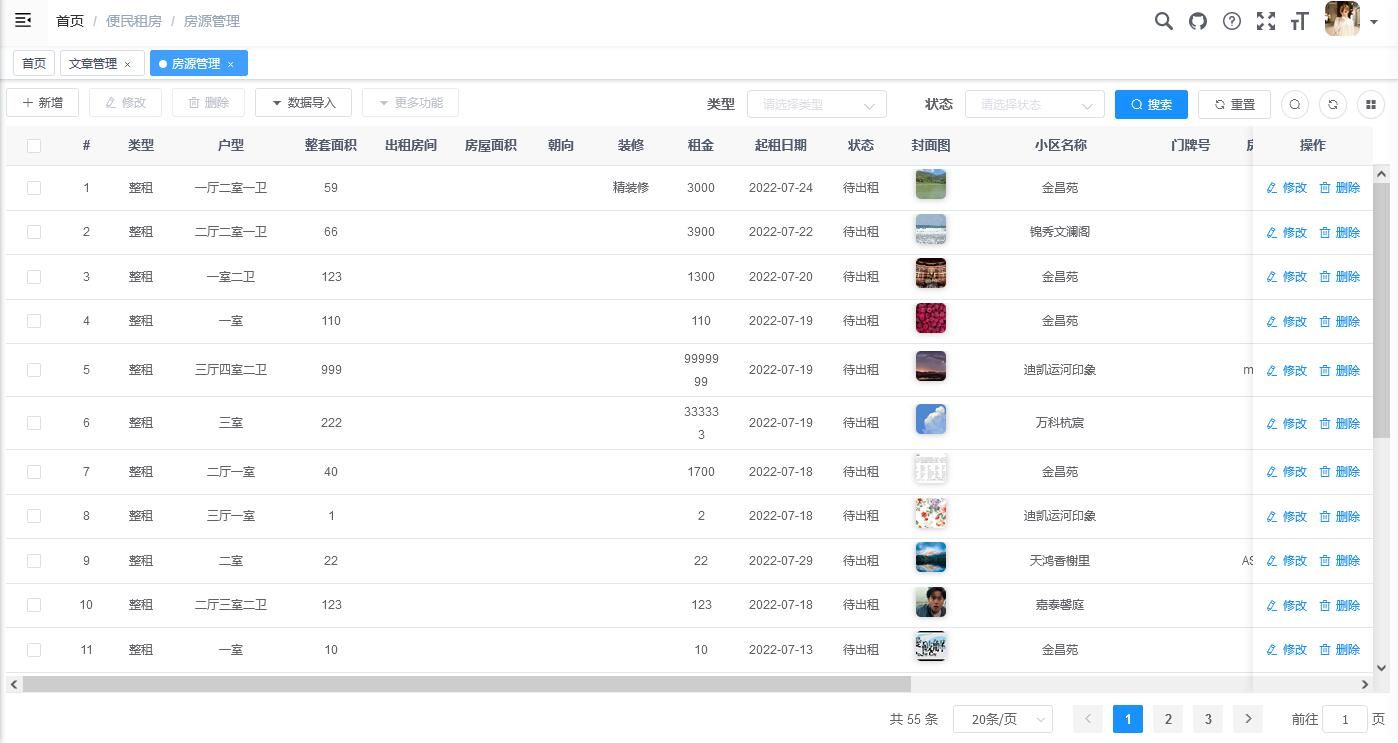Go to page 2
This screenshot has height=743, width=1398.
coord(1168,719)
